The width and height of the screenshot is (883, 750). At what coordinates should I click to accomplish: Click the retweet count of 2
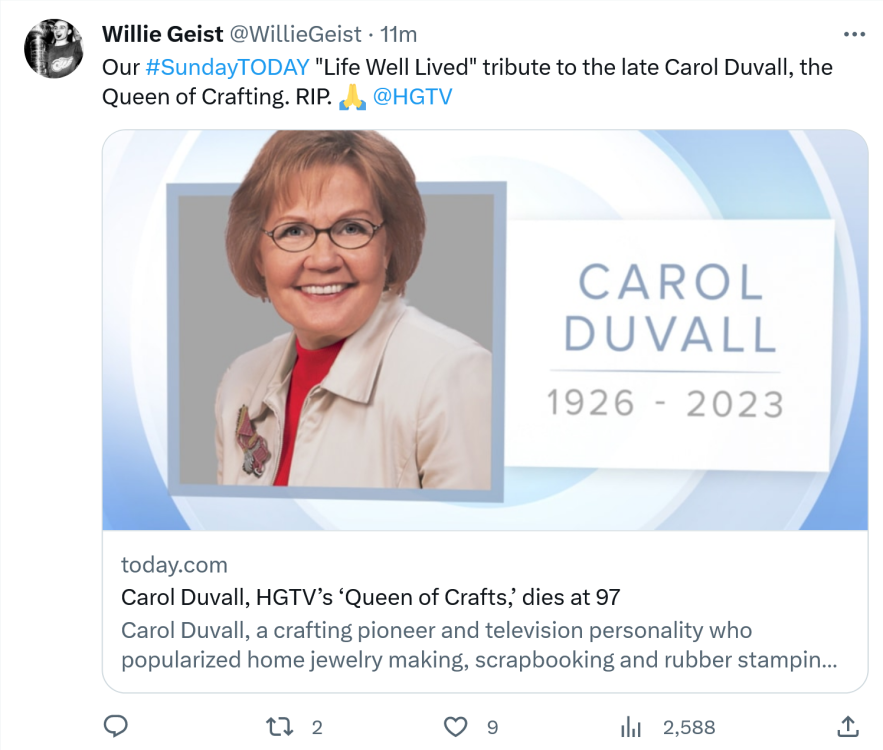coord(317,727)
